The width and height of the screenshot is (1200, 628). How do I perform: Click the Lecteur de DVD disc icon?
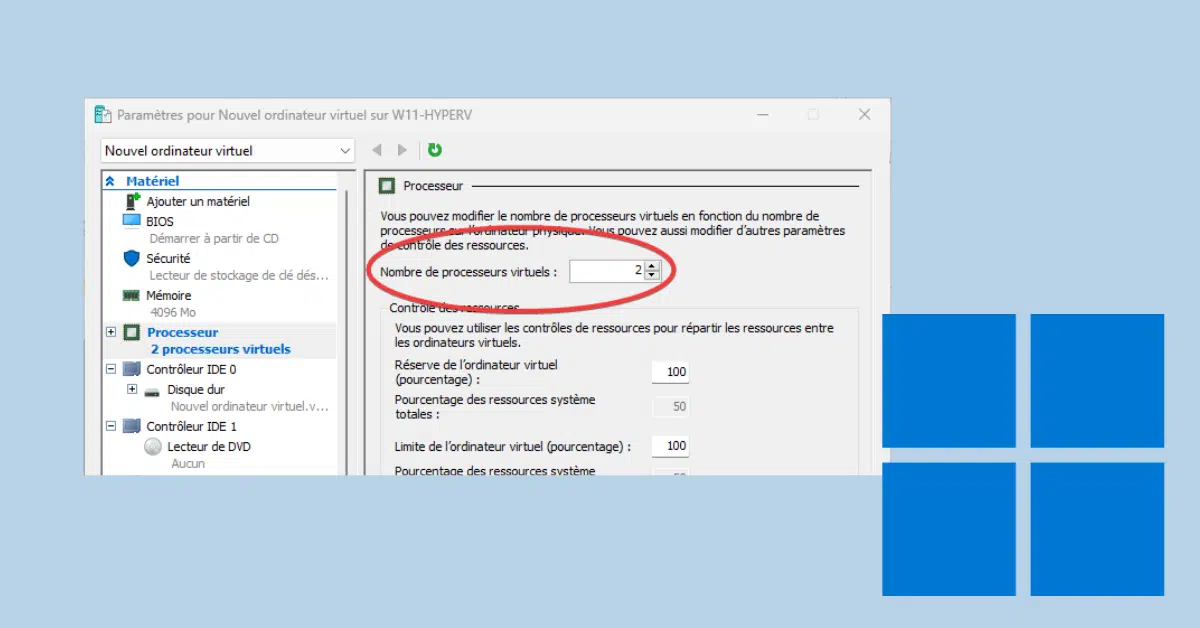coord(152,447)
